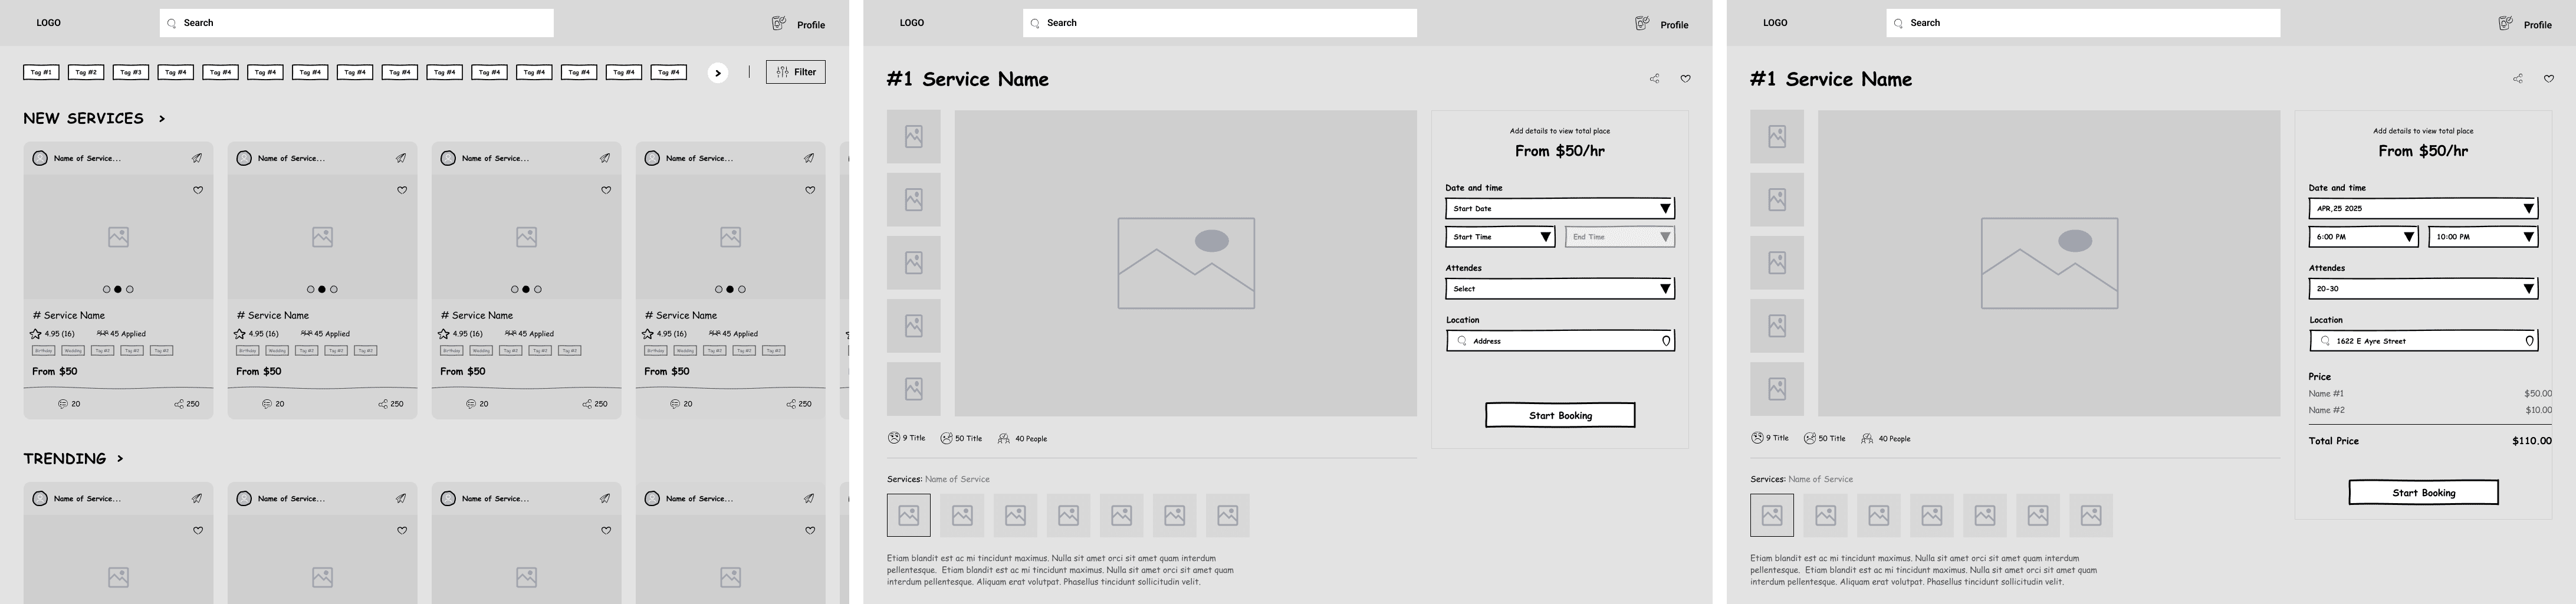
Task: Open the large main image on middle screen
Action: pyautogui.click(x=1185, y=263)
